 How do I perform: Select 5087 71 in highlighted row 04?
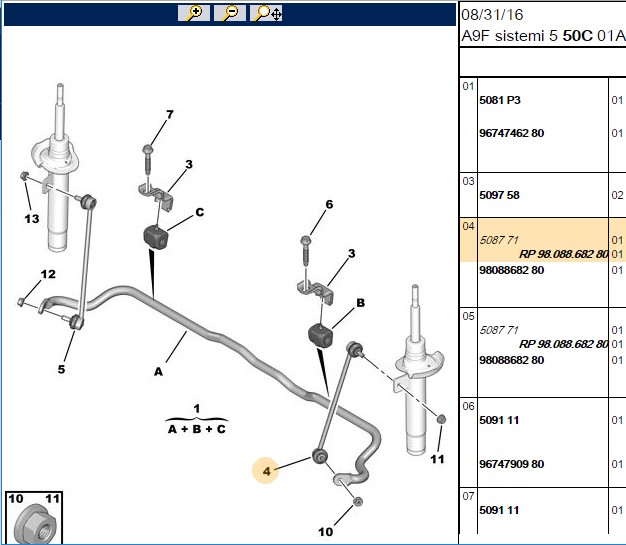tap(499, 240)
